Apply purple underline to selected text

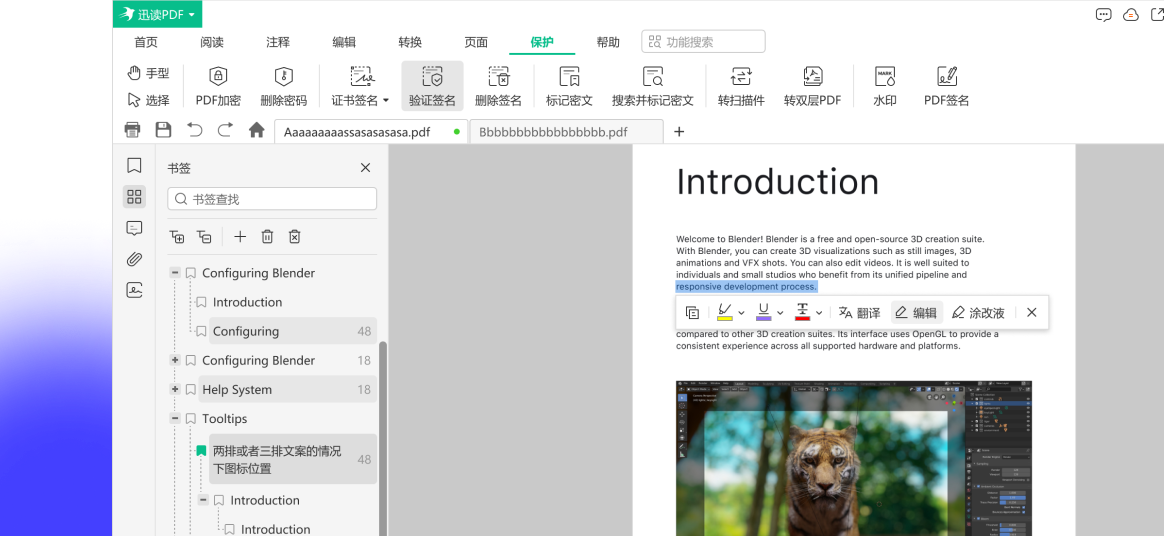pyautogui.click(x=764, y=312)
